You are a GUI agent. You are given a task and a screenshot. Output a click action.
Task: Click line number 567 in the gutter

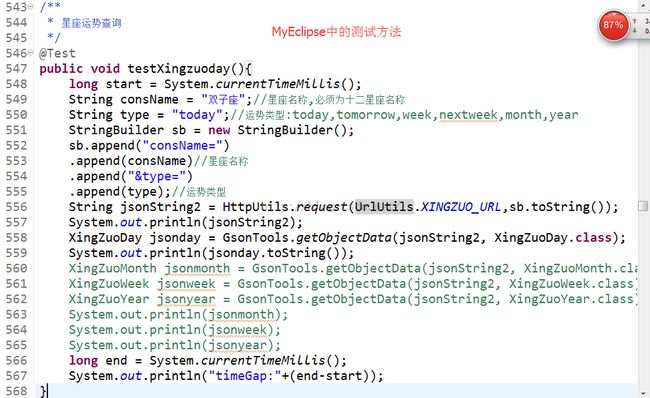pos(16,376)
